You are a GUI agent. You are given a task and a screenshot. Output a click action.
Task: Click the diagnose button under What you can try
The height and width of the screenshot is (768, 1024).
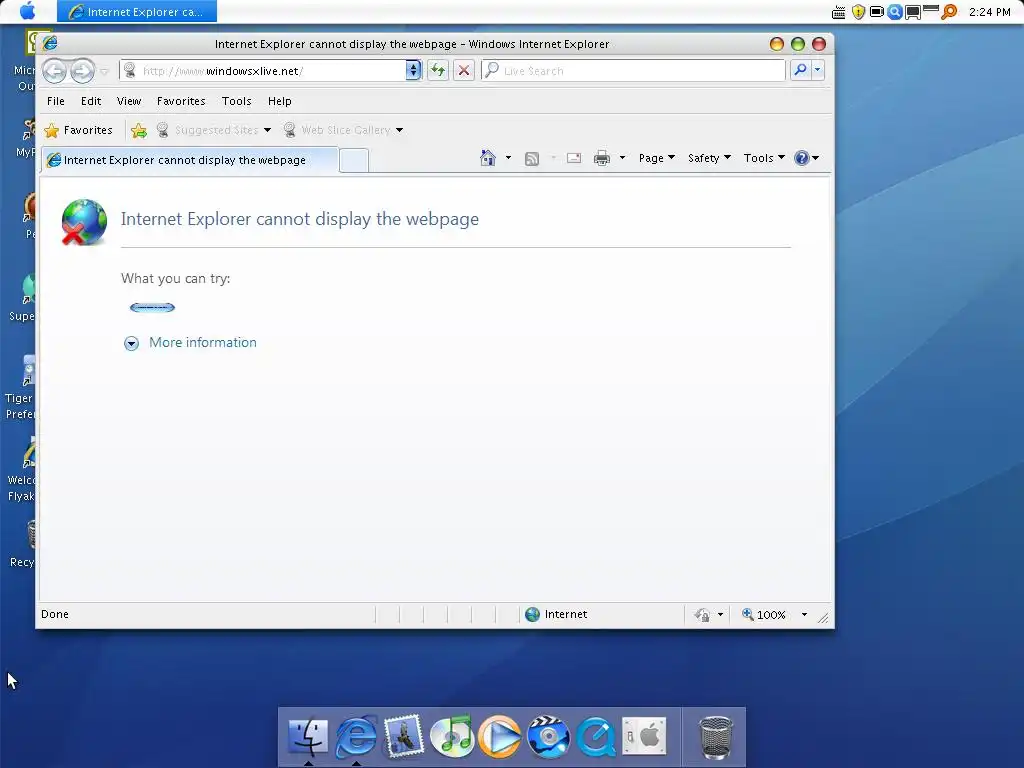click(x=152, y=308)
